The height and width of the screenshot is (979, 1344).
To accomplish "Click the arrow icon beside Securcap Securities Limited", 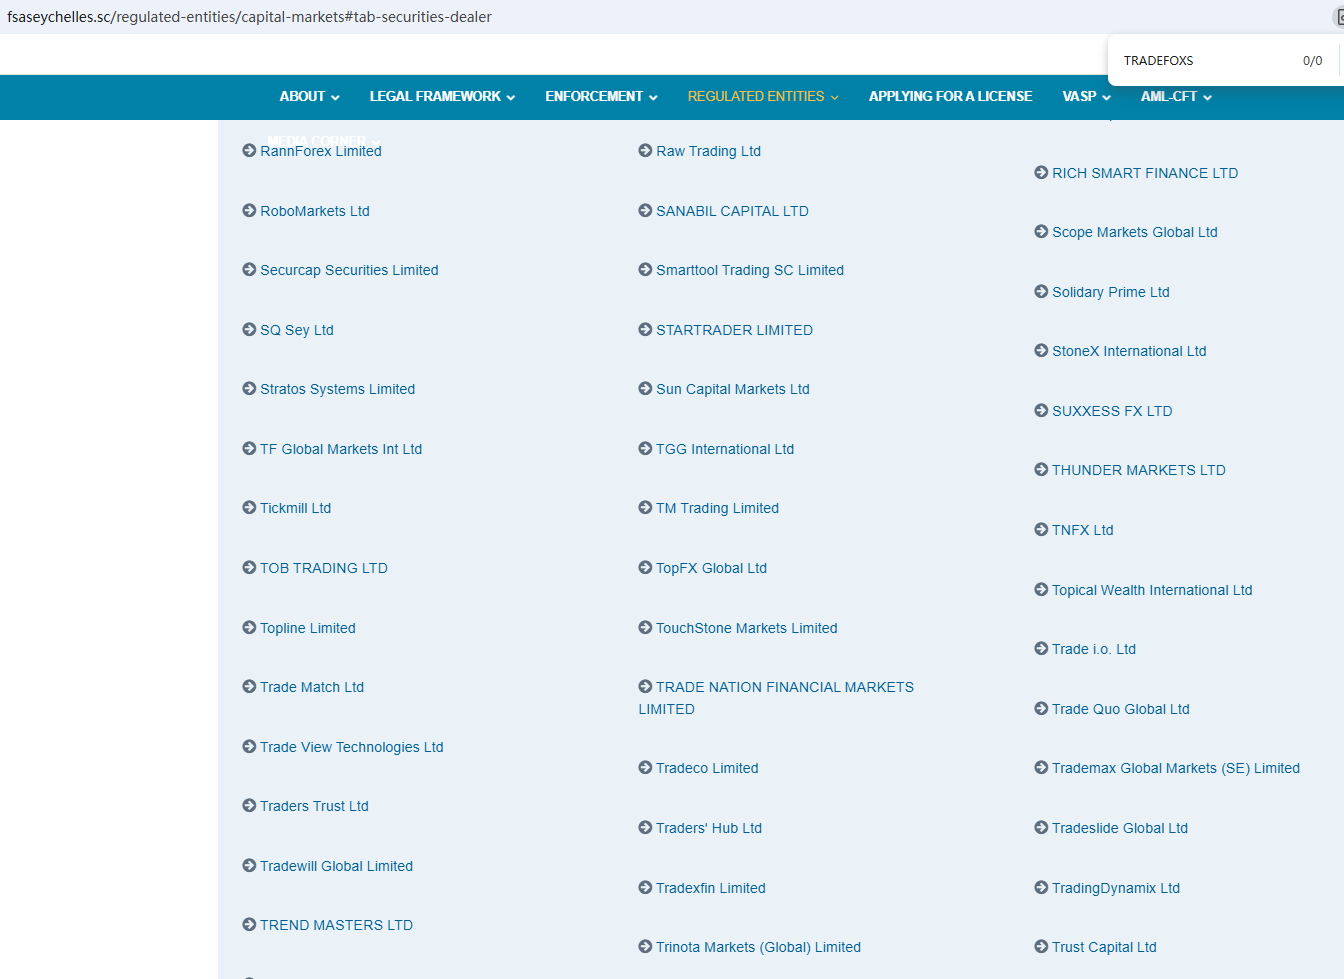I will pos(249,270).
